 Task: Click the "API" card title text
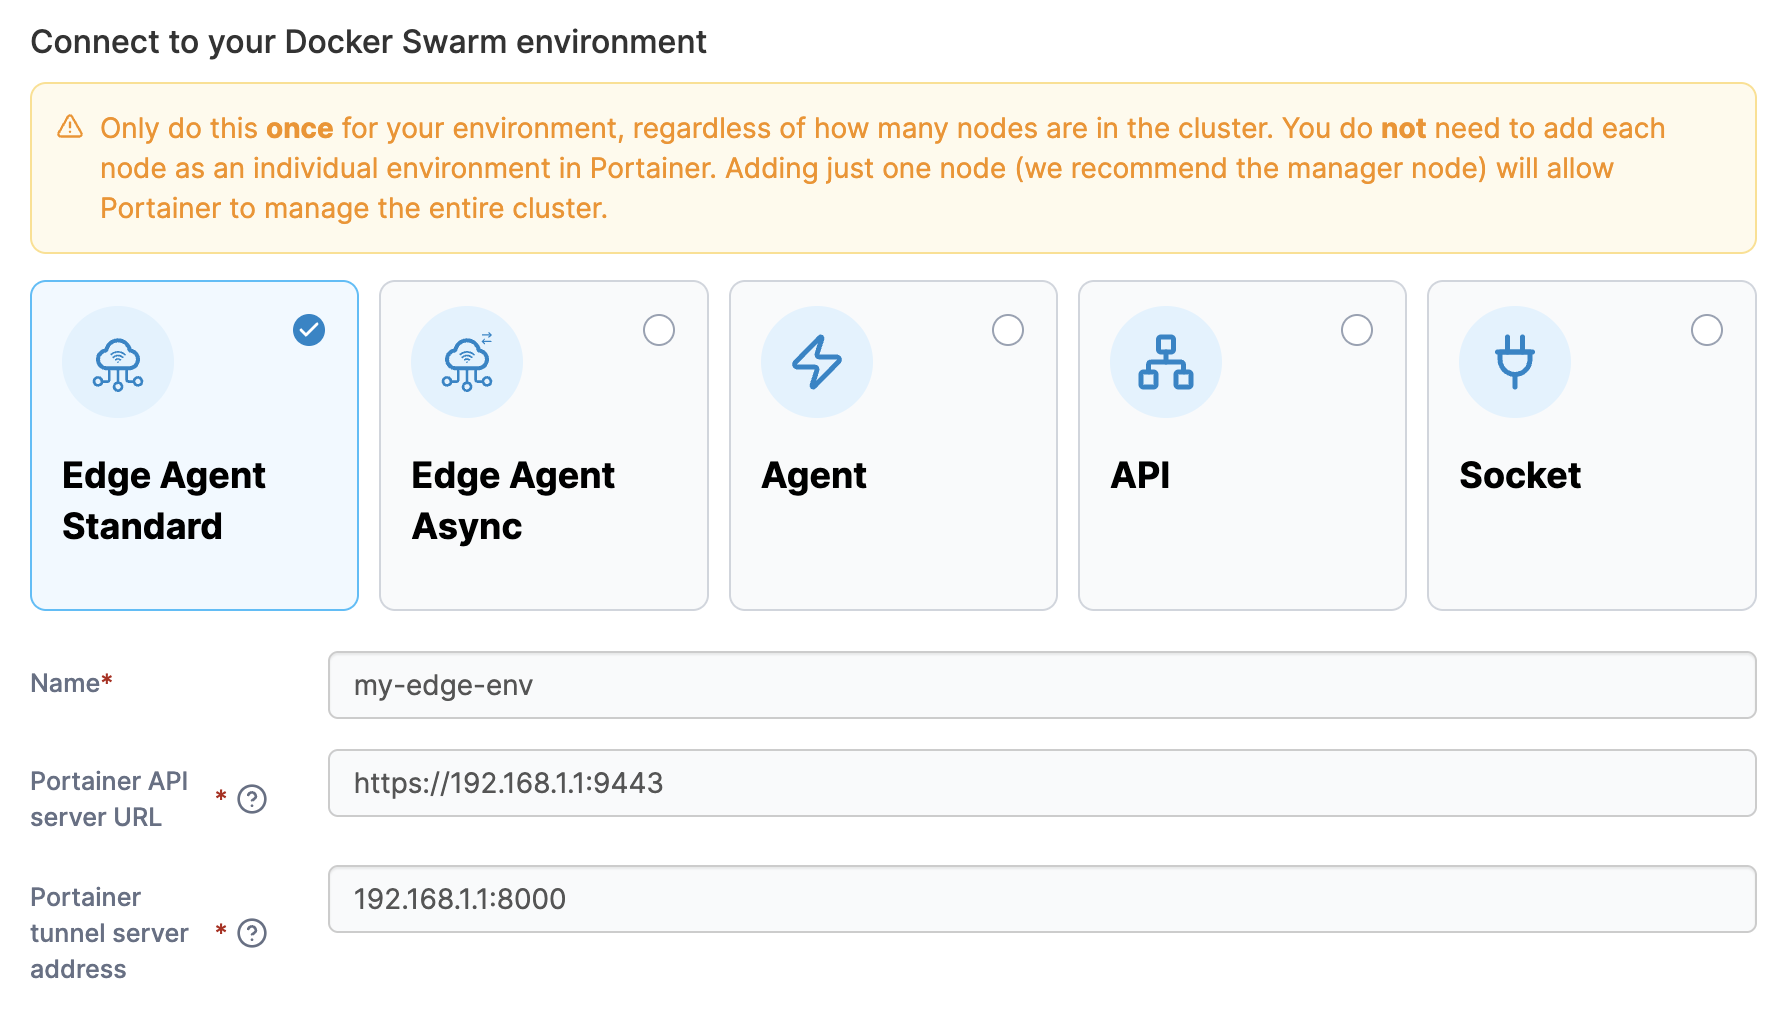click(1140, 475)
